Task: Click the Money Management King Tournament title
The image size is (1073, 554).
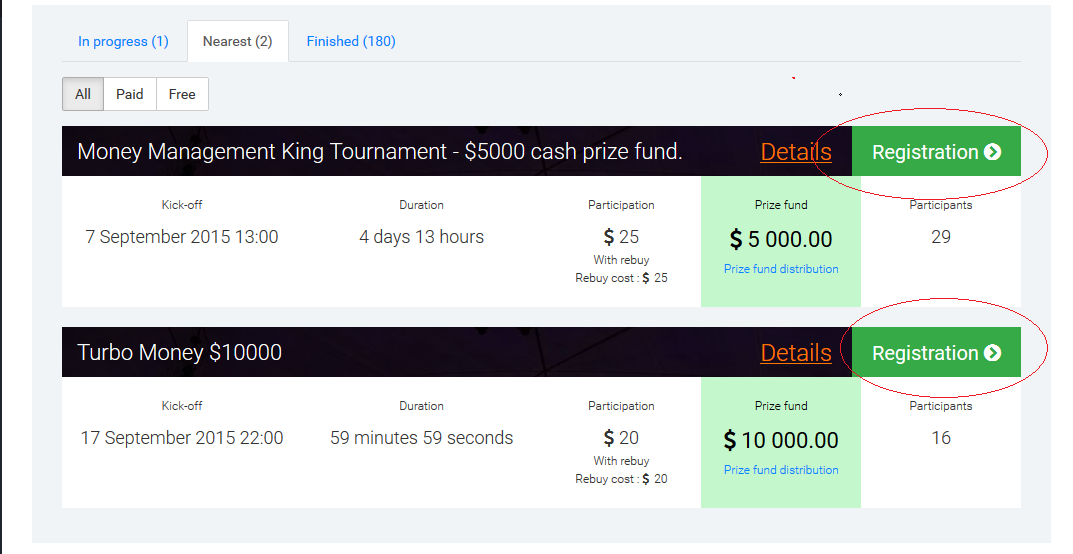Action: coord(380,151)
